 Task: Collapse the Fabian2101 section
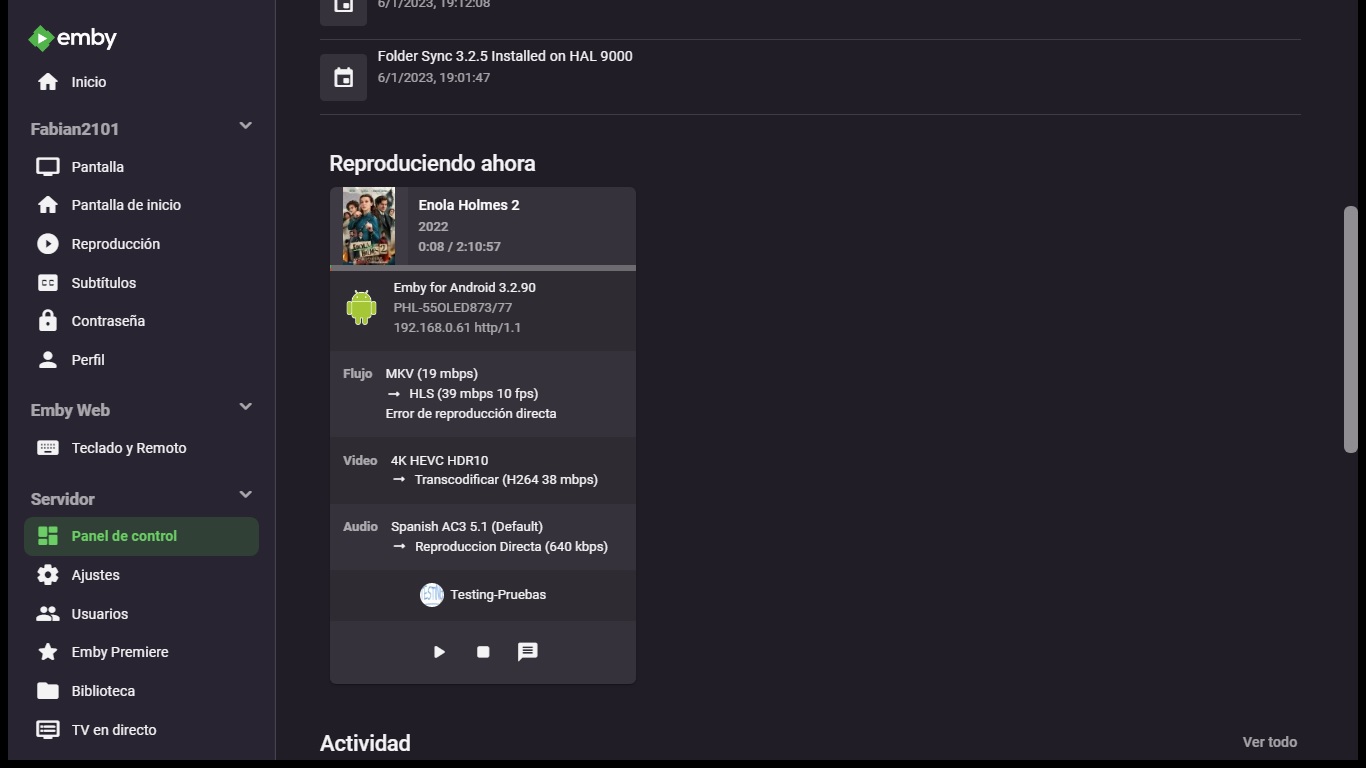pos(245,126)
